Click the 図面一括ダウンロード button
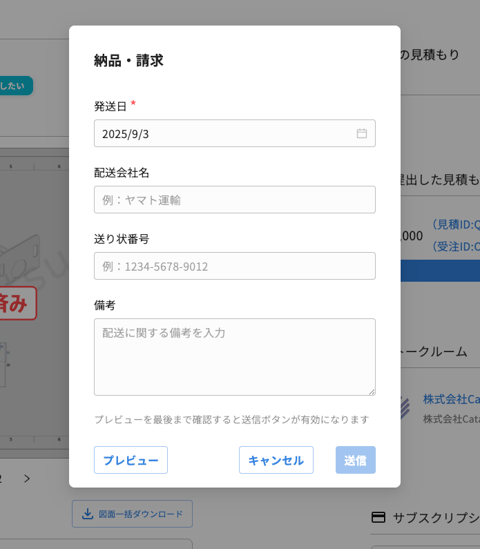The image size is (480, 549). [x=132, y=514]
